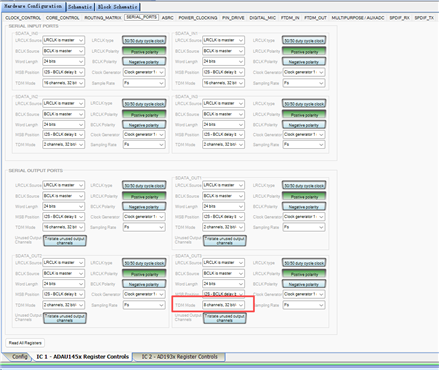Toggle SDATA_IN0 LRCLK Polarity button
This screenshot has width=439, height=370.
(x=144, y=51)
